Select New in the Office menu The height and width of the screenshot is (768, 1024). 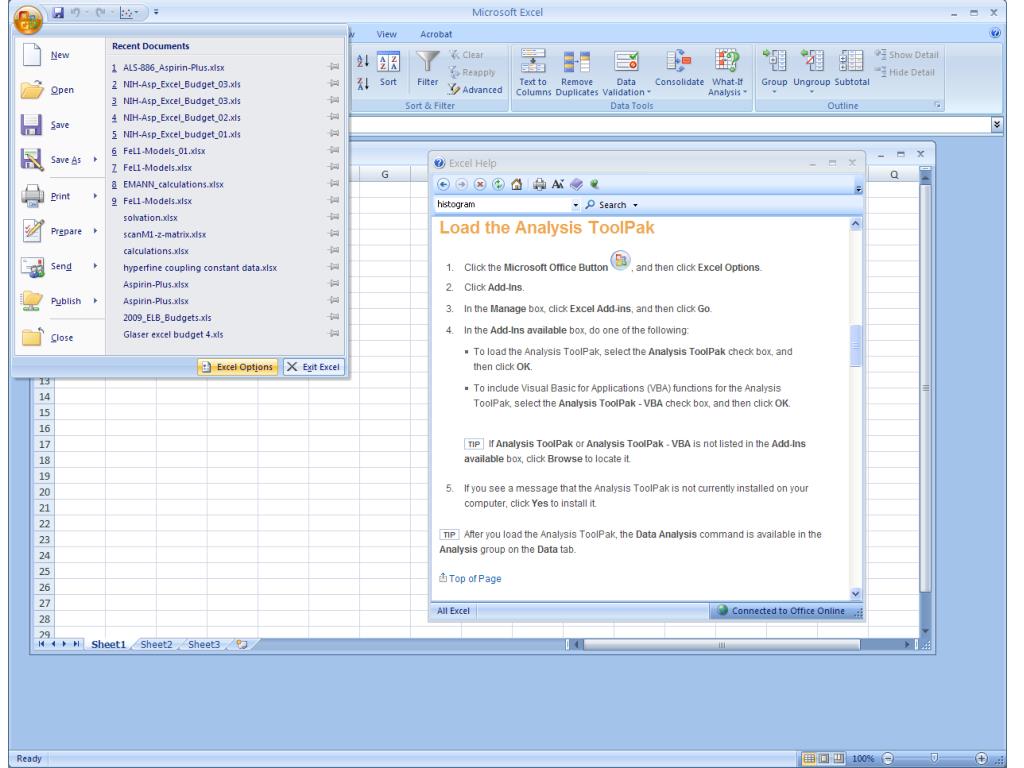(x=59, y=56)
